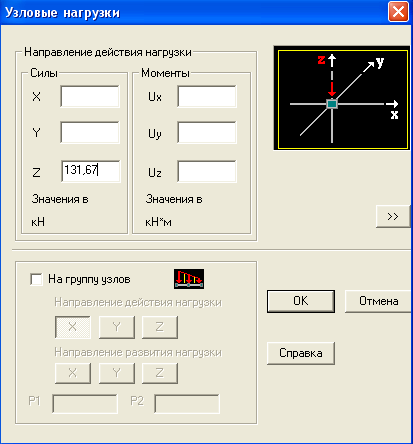413x444 pixels.
Task: Close the Узловые нагрузки dialog
Action: 398,12
